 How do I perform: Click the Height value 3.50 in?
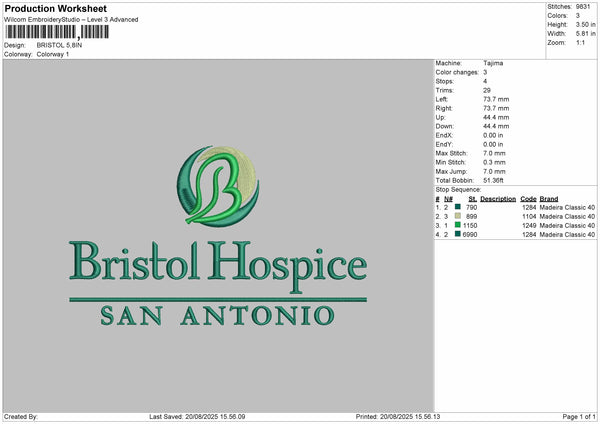[x=585, y=24]
